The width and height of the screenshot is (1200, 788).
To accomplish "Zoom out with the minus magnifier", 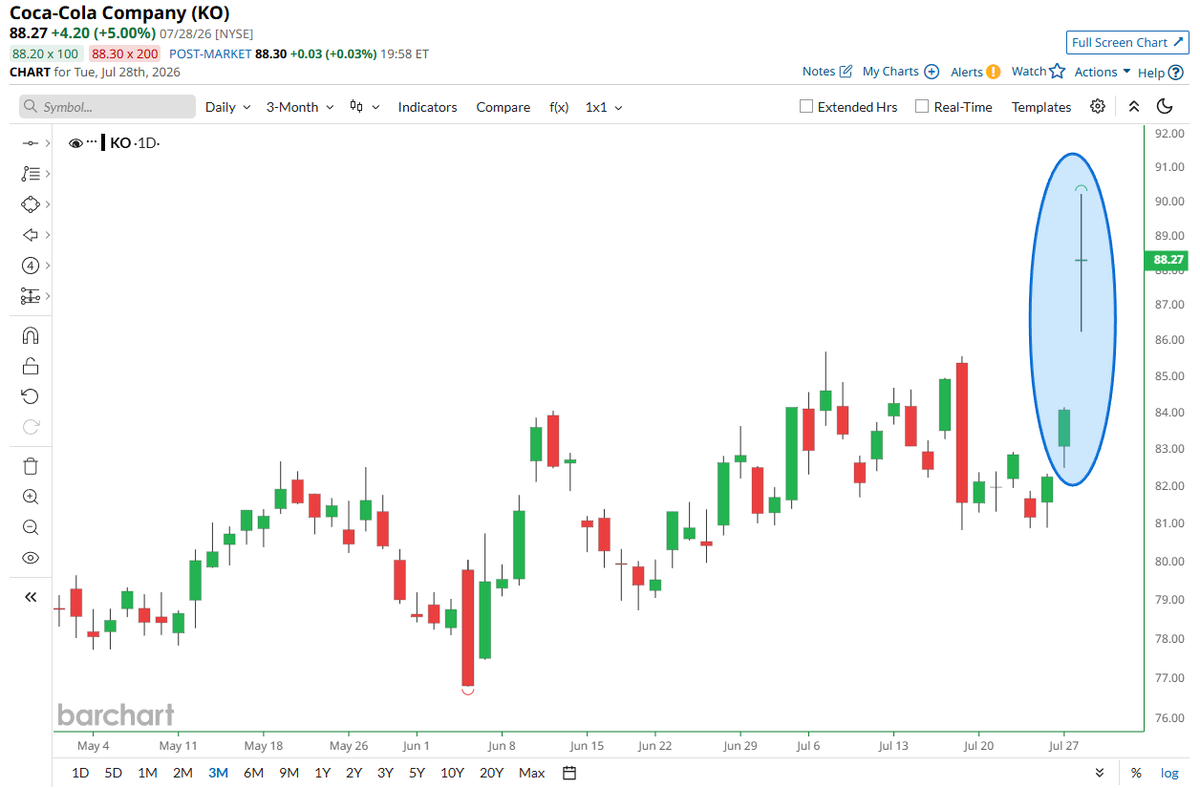I will (30, 528).
